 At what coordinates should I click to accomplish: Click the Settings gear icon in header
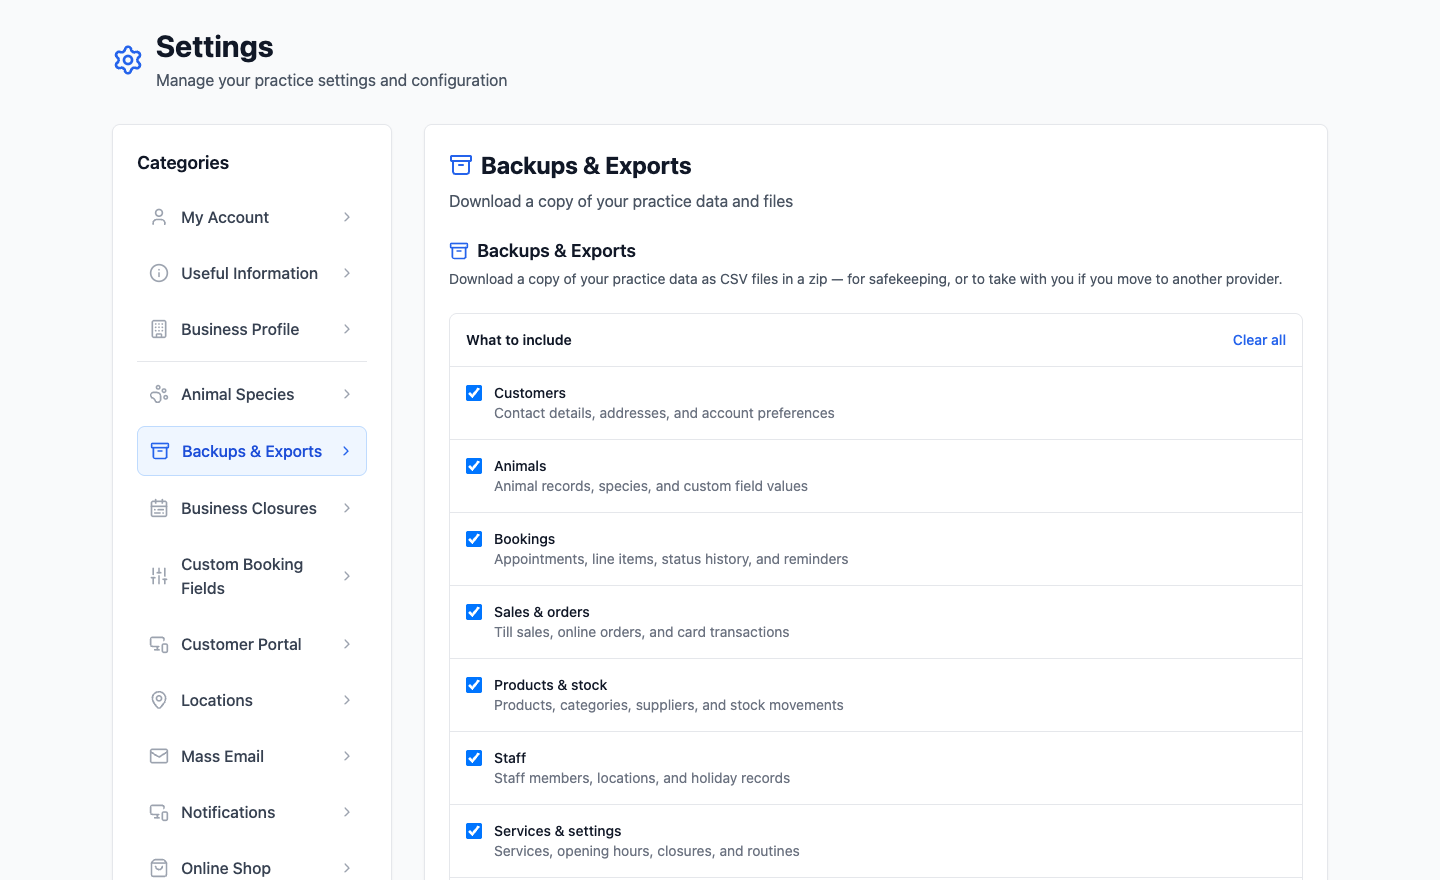128,60
